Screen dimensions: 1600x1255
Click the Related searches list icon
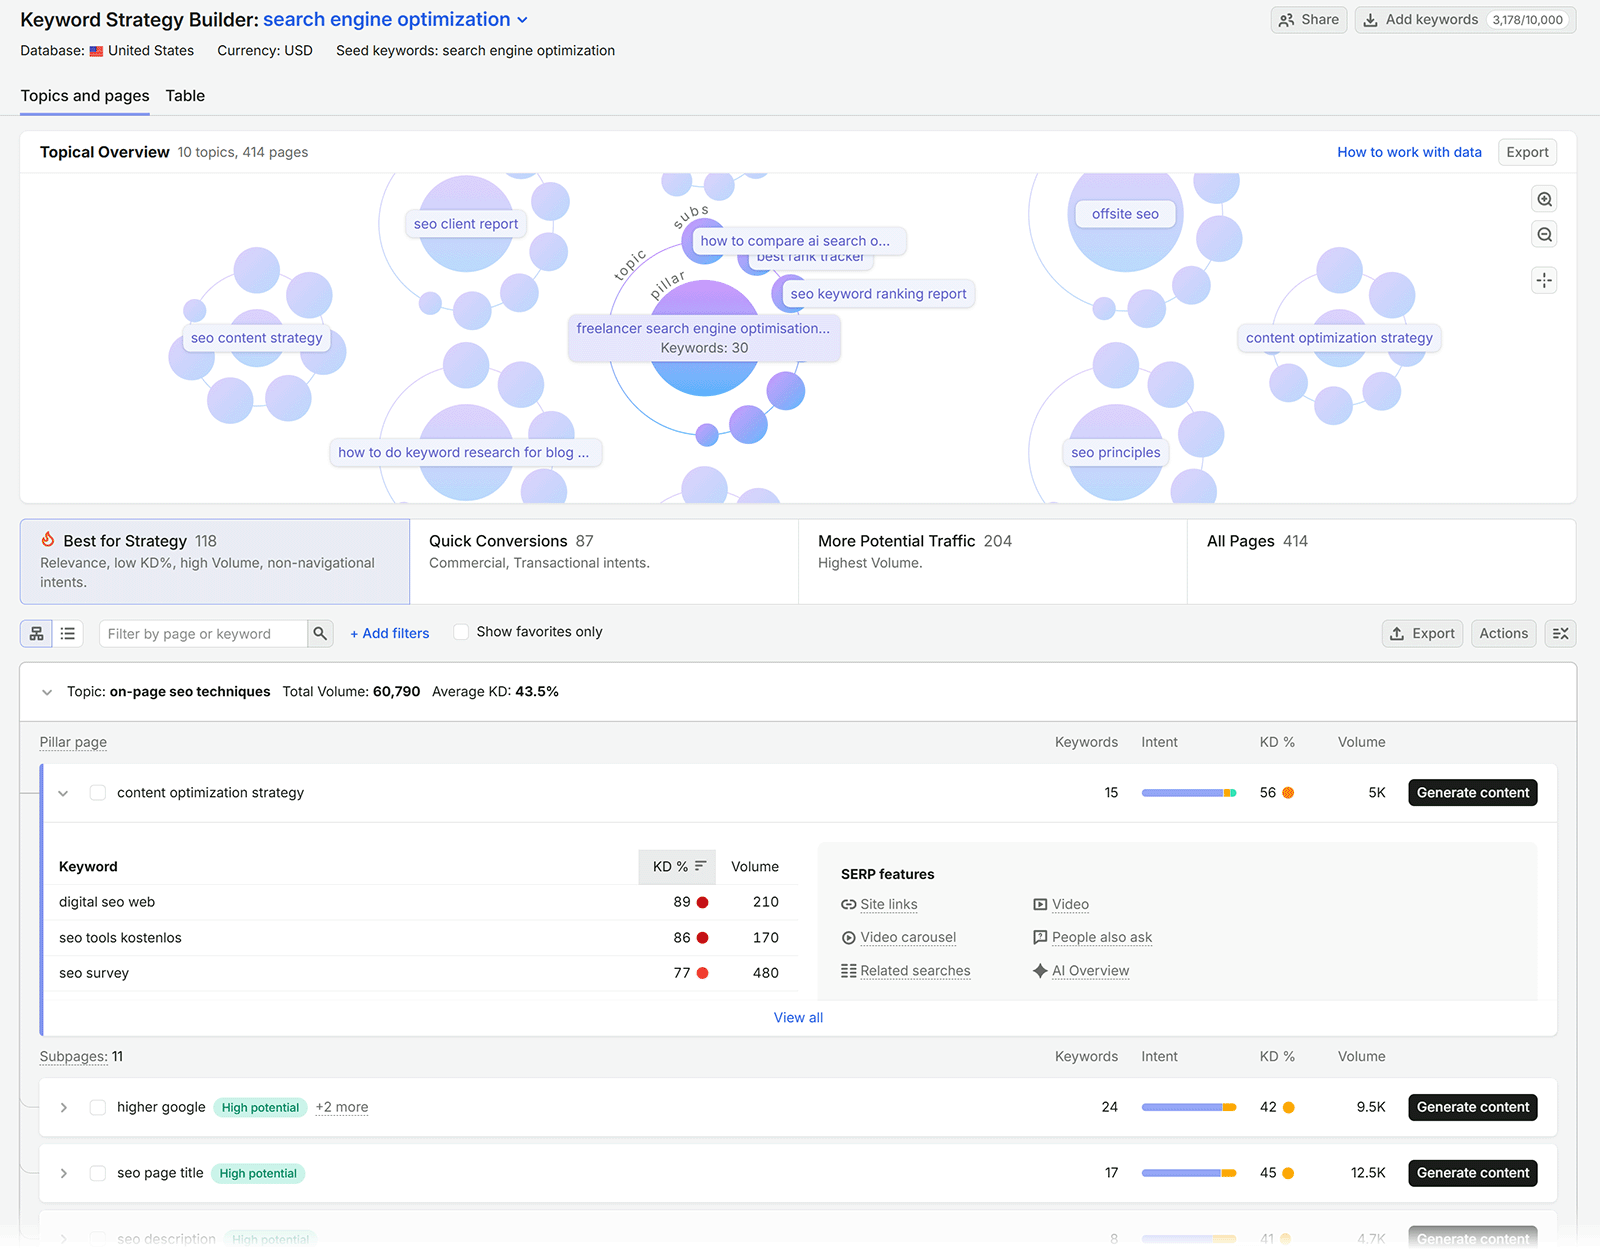tap(848, 971)
